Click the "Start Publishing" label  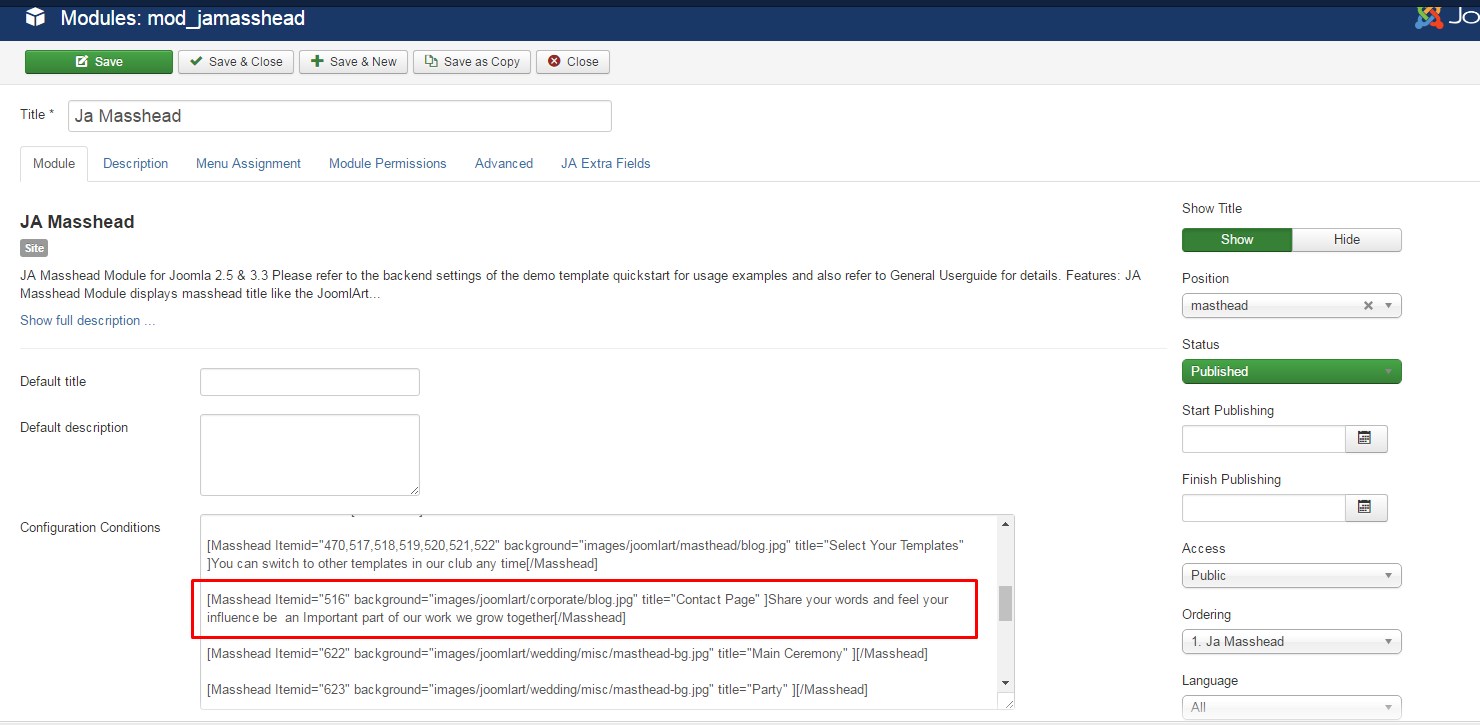[x=1228, y=411]
